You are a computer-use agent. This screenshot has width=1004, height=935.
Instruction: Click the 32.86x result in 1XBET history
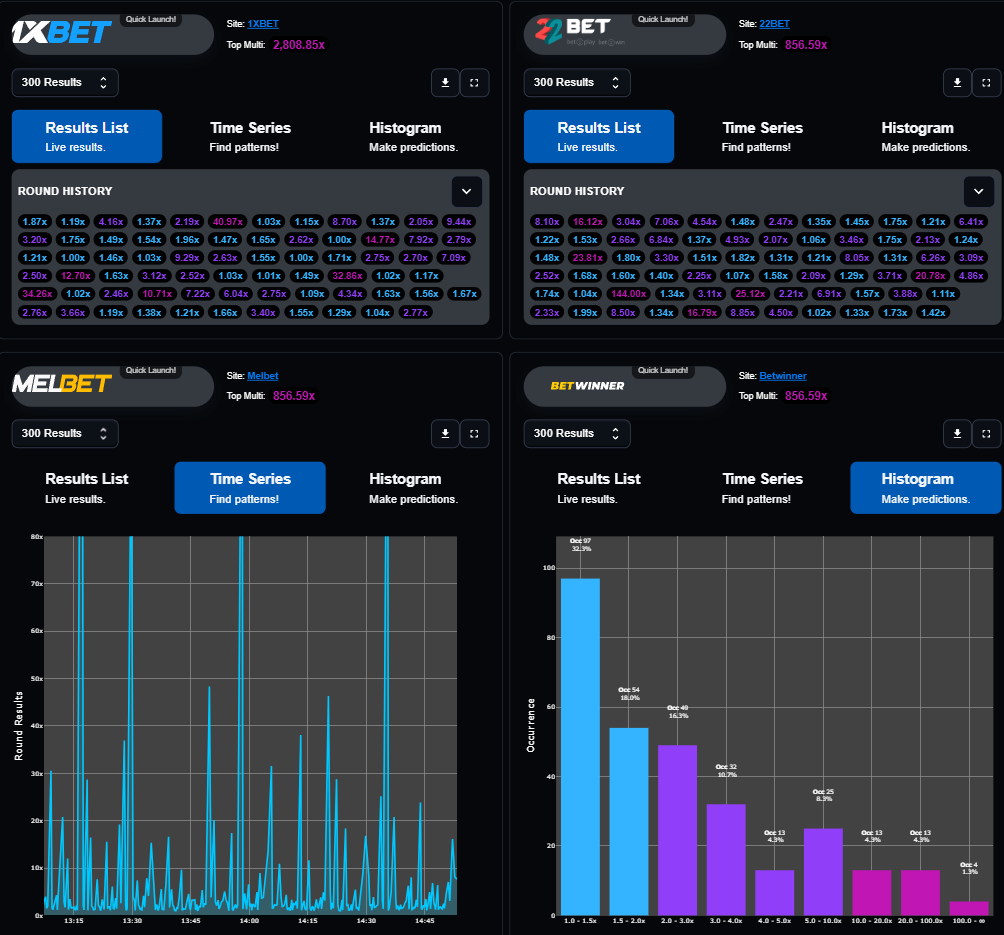[348, 276]
